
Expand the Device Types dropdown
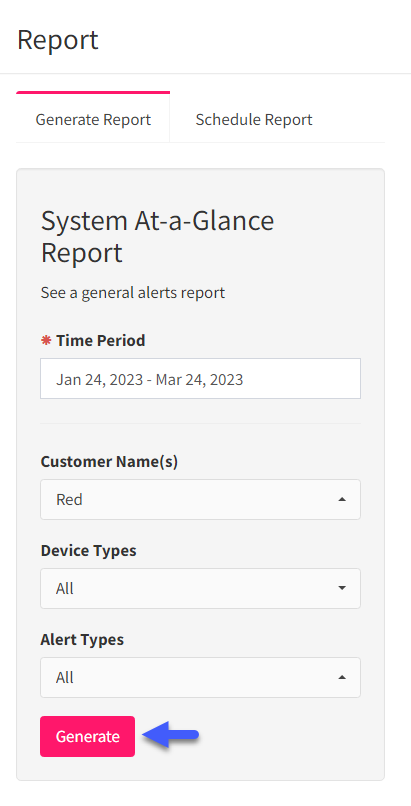coord(200,588)
